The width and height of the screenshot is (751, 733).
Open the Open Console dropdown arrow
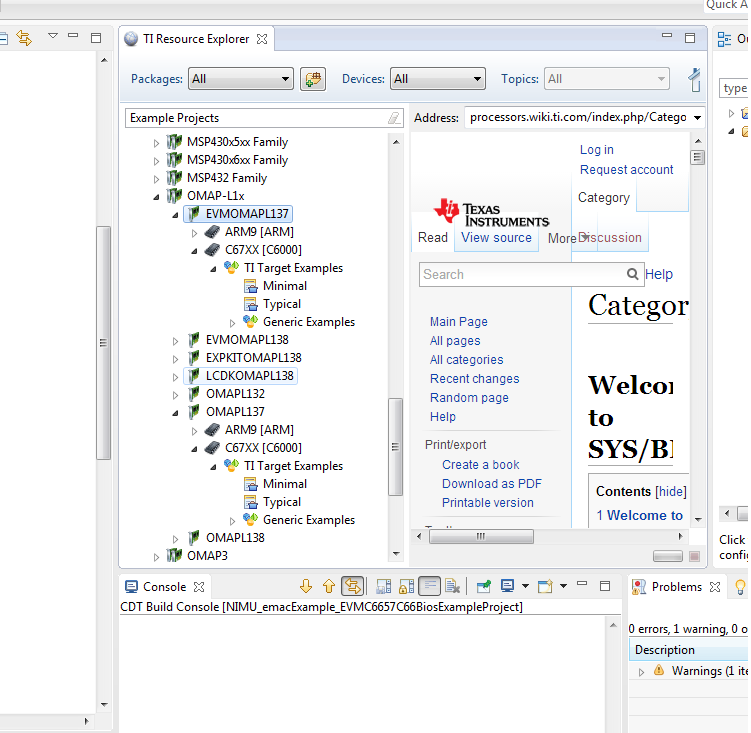(x=563, y=586)
